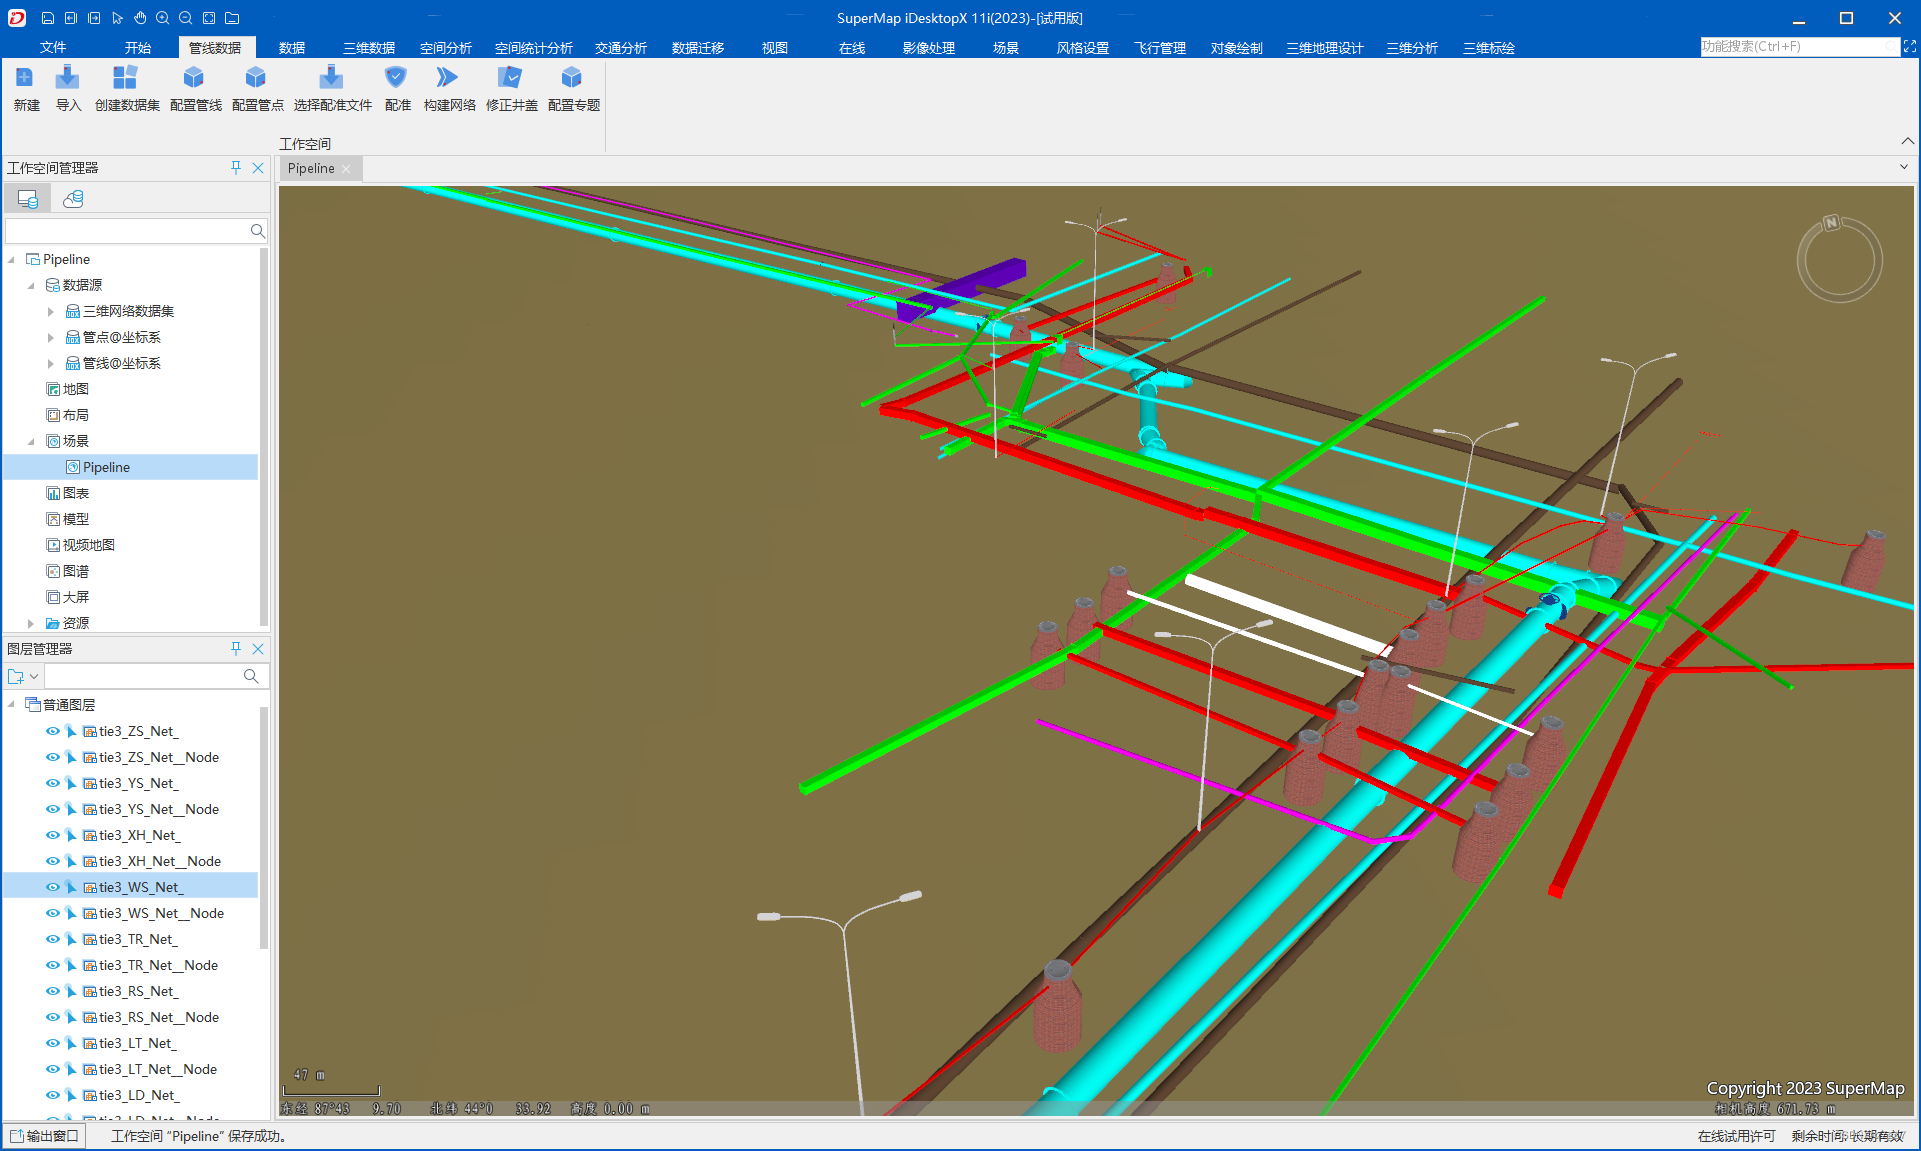Hide the tie3_ZS_Net__Node layer
The image size is (1921, 1151).
(x=53, y=757)
